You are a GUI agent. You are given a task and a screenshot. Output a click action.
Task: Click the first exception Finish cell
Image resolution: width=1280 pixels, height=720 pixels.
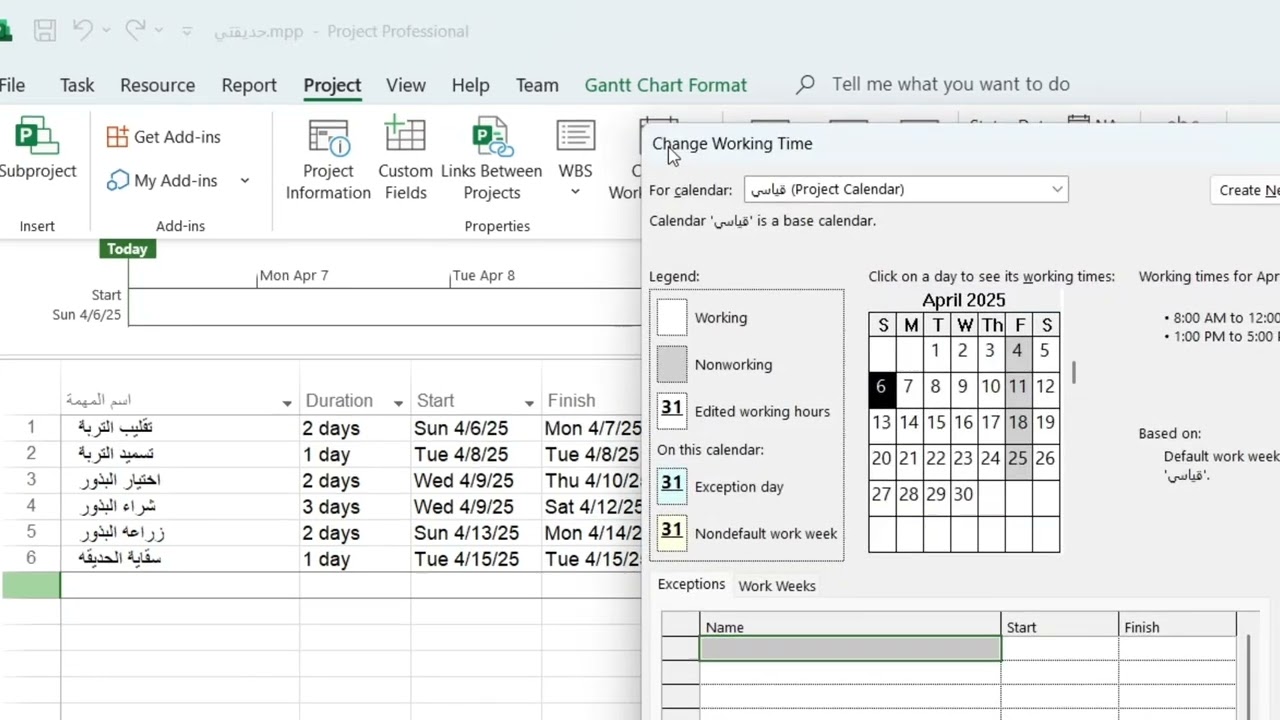[1178, 649]
